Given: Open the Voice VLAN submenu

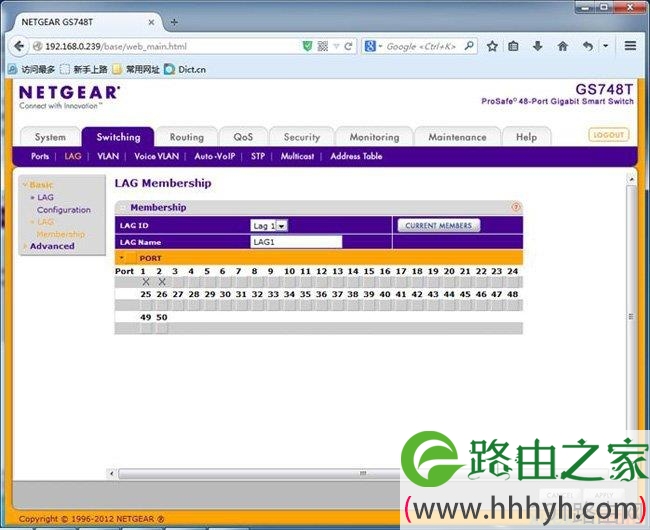Looking at the screenshot, I should [157, 156].
